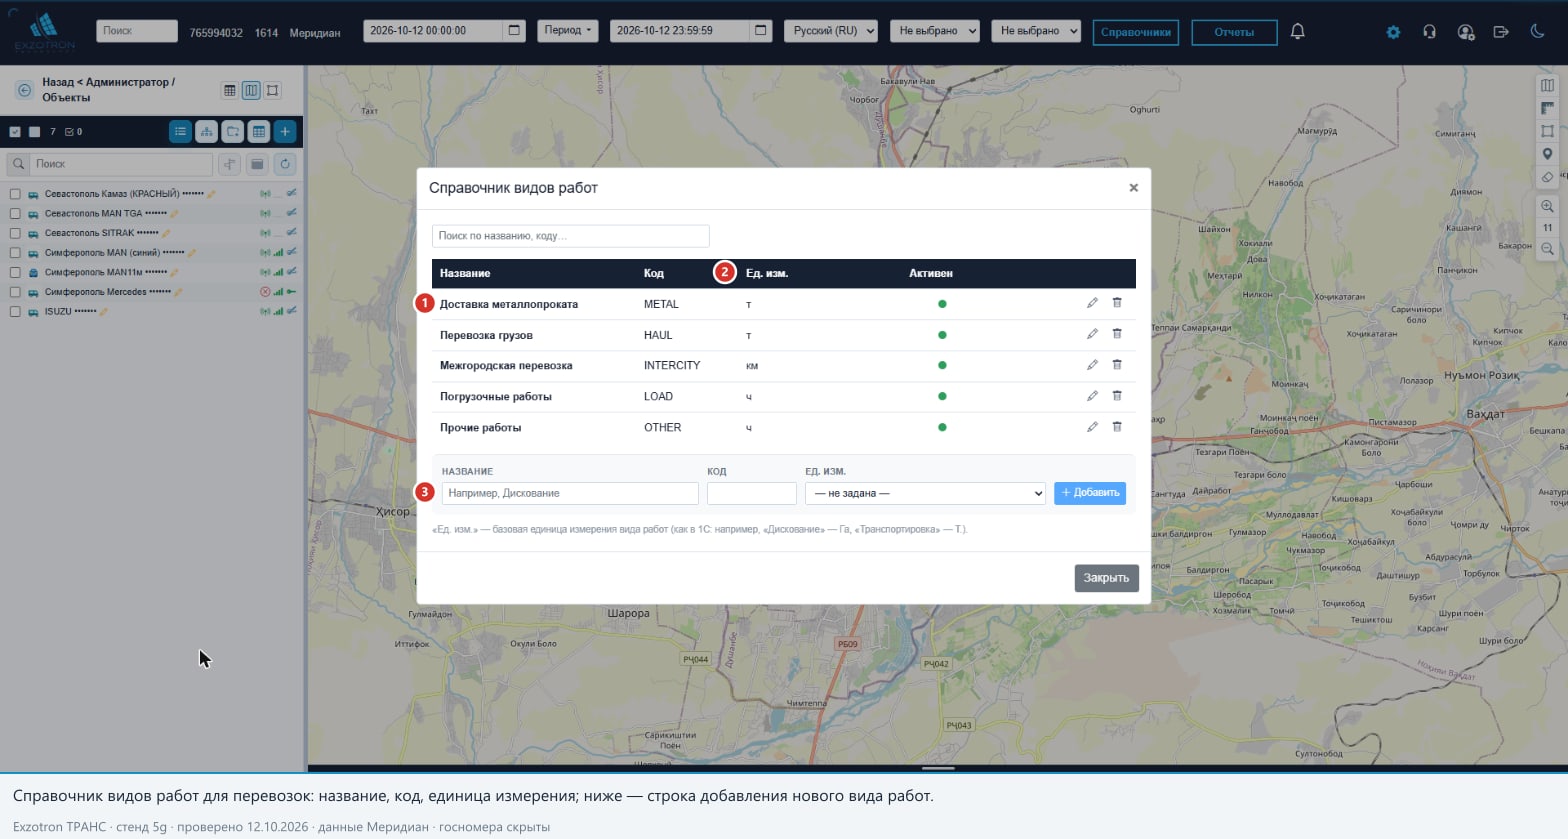Open the Ед. изм. unit dropdown
Screen dimensions: 1568x839
pyautogui.click(x=926, y=493)
